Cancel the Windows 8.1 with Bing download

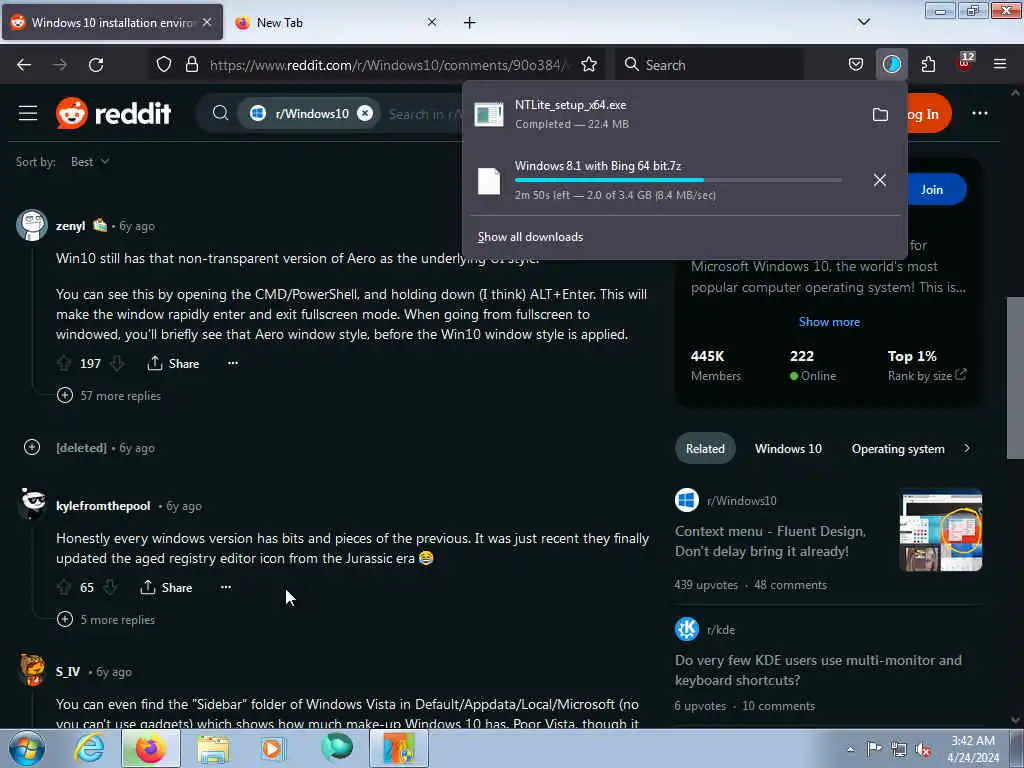pyautogui.click(x=880, y=180)
